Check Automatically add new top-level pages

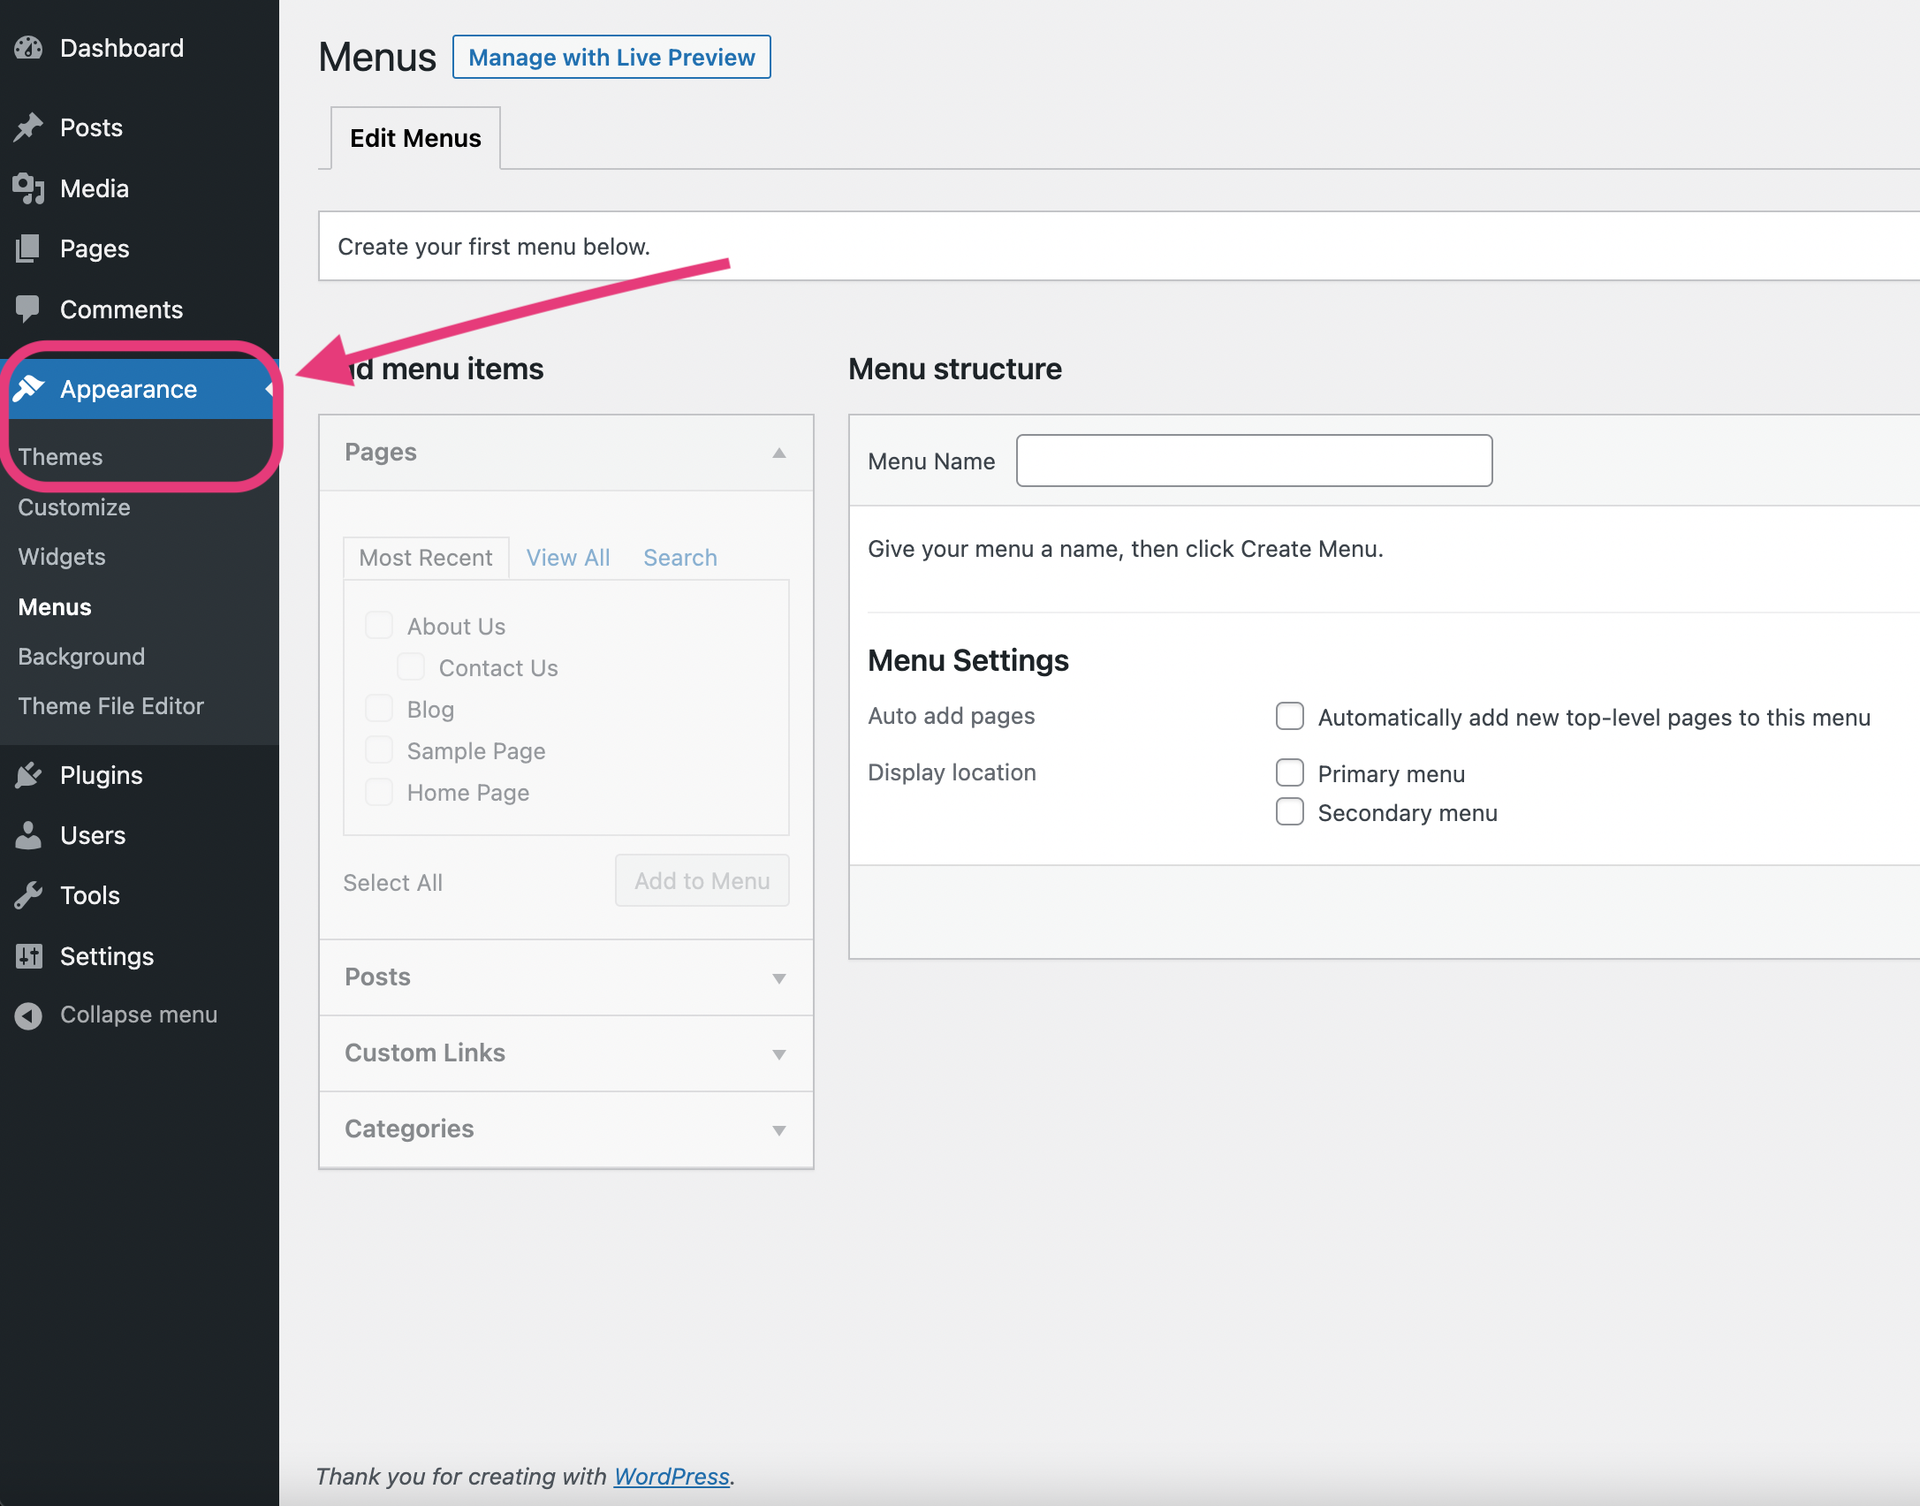[1290, 716]
